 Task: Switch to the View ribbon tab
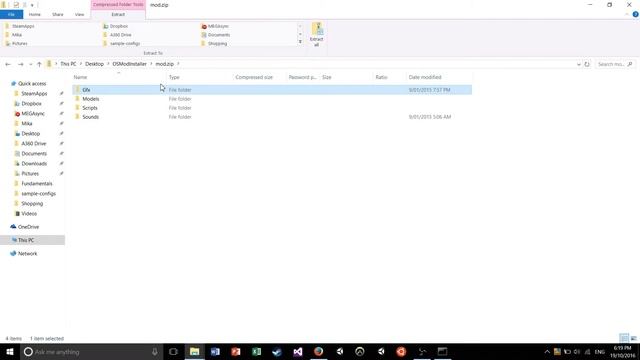click(79, 14)
